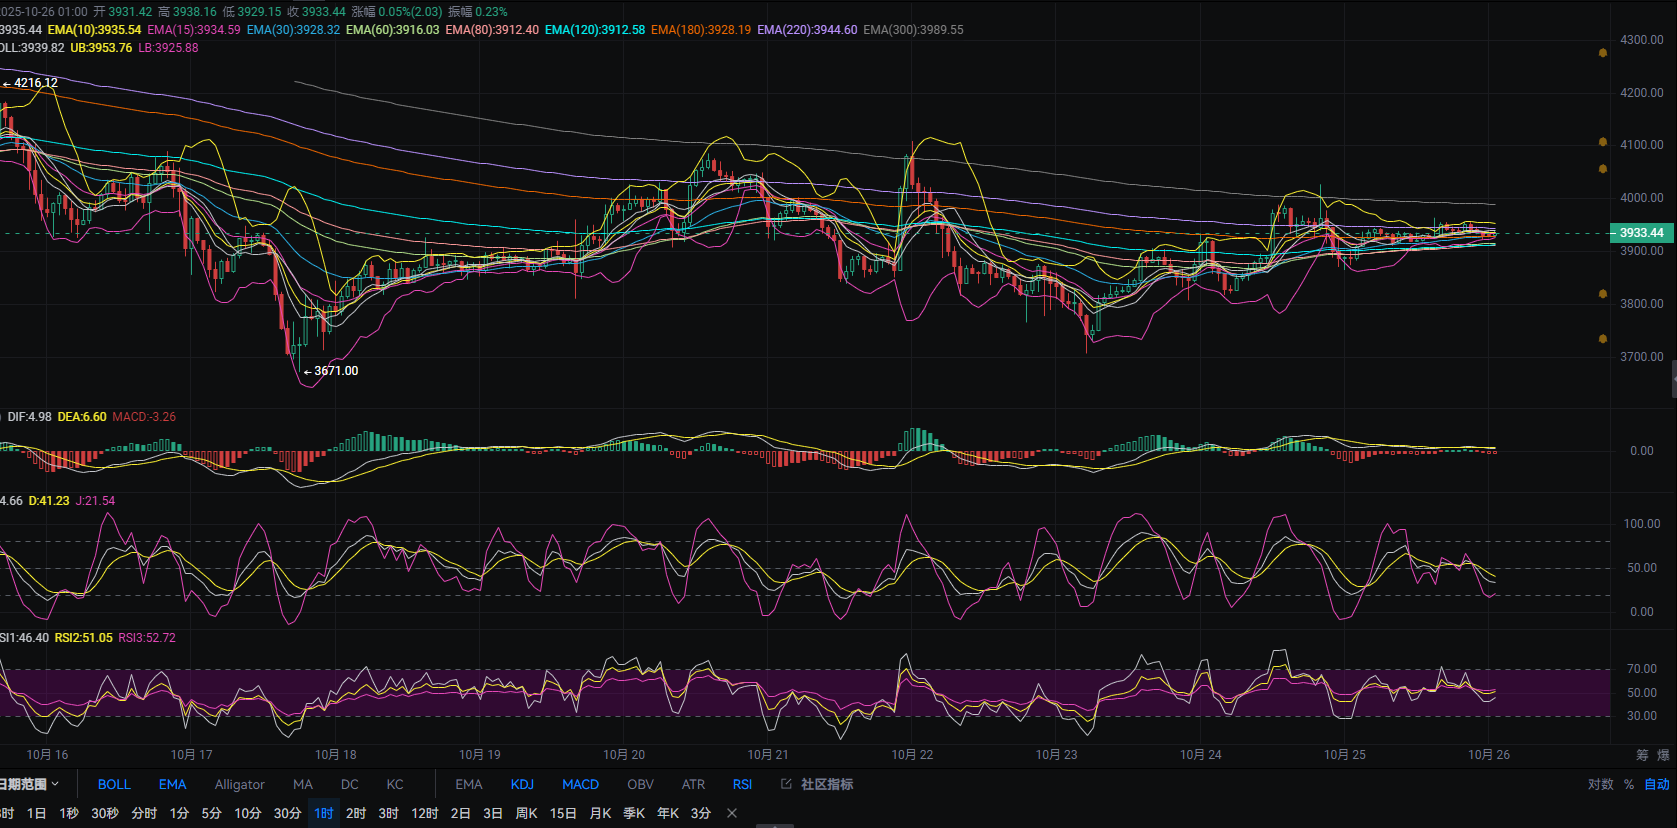Switch to the 5分 timeframe

(x=211, y=813)
